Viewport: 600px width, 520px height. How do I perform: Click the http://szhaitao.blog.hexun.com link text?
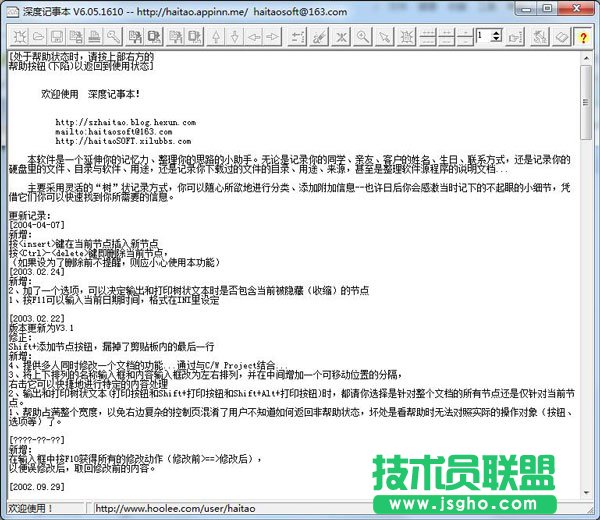pyautogui.click(x=125, y=122)
